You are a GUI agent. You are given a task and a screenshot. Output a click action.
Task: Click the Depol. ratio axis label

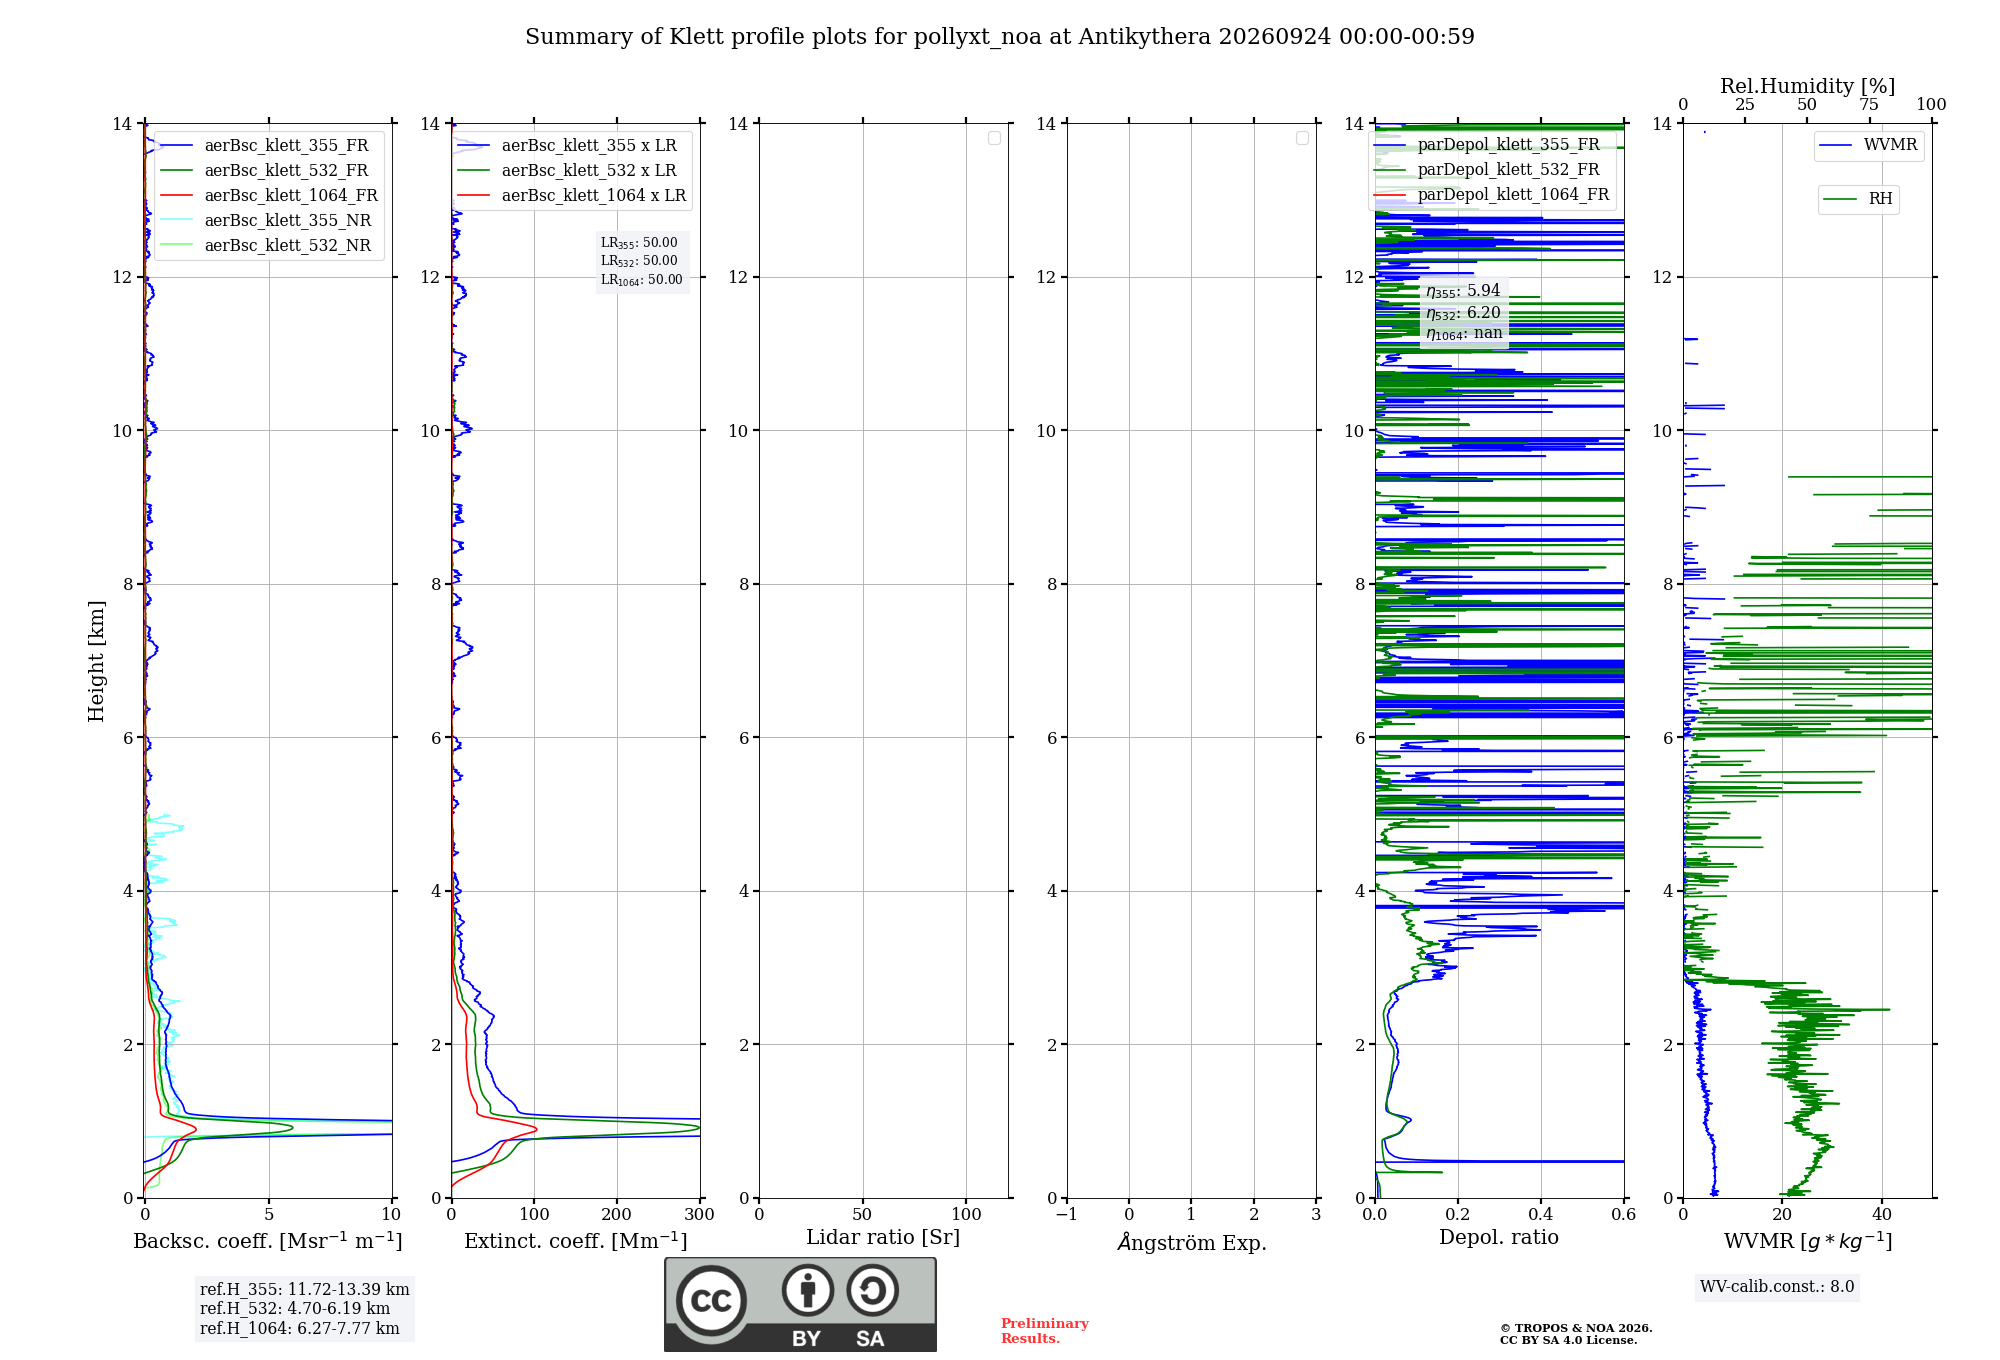tap(1499, 1238)
